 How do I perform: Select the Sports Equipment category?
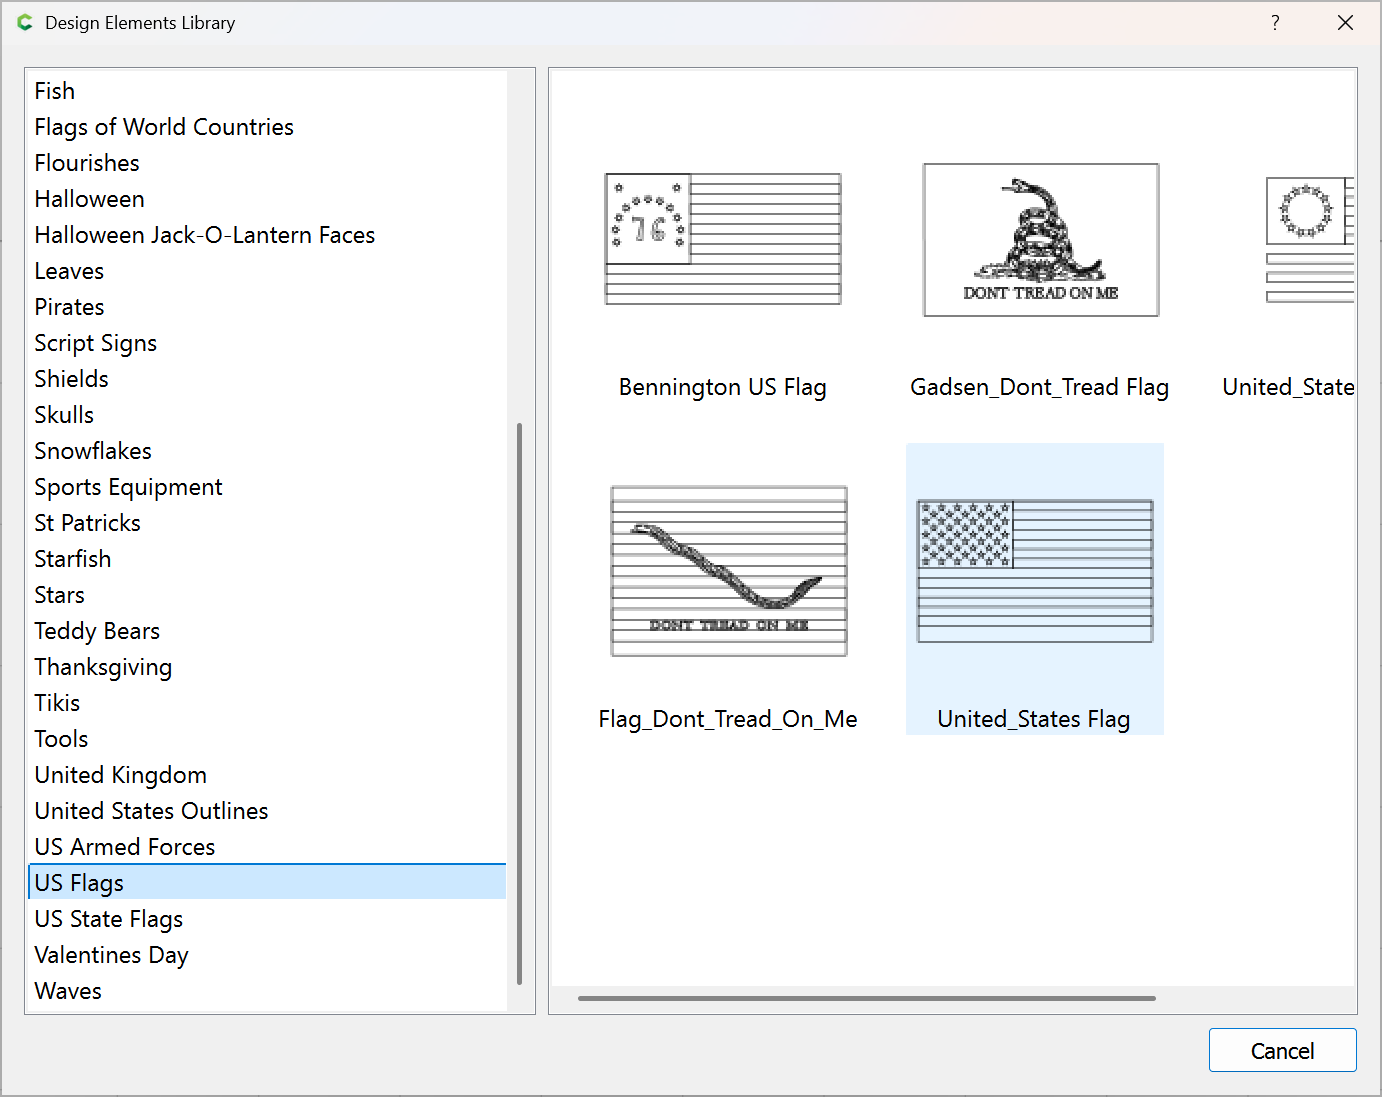coord(128,487)
